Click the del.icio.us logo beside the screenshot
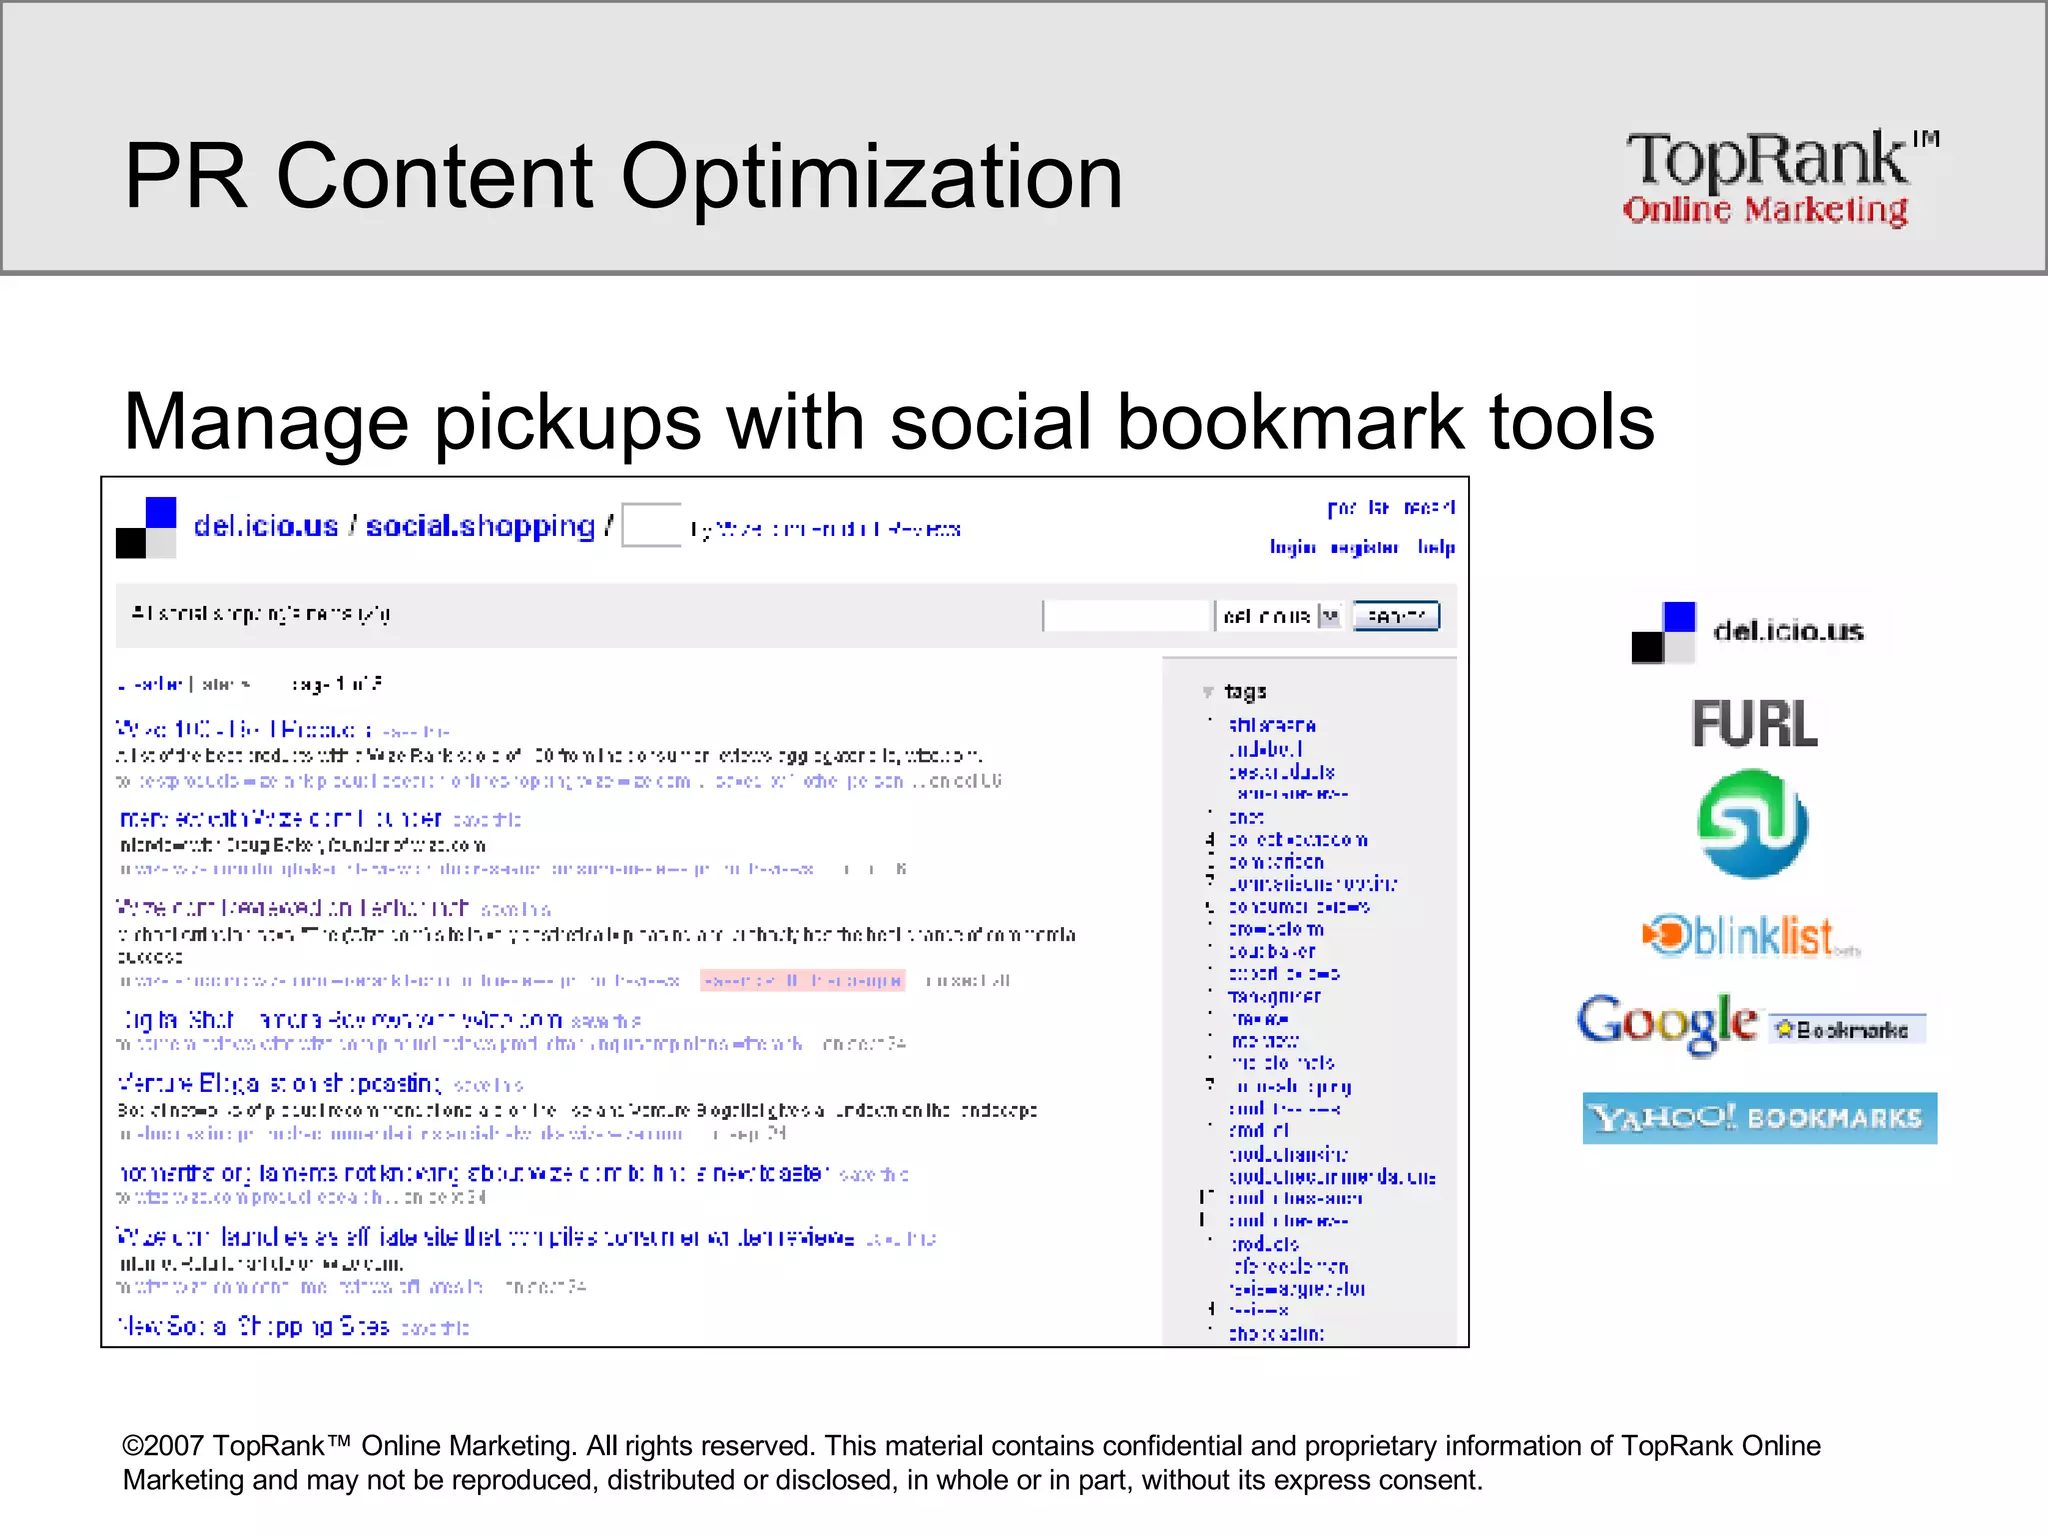 [x=1748, y=632]
